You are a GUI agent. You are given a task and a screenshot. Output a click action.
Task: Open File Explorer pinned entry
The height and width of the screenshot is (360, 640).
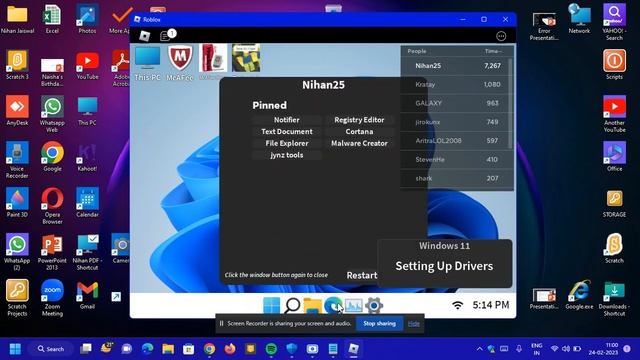[287, 143]
